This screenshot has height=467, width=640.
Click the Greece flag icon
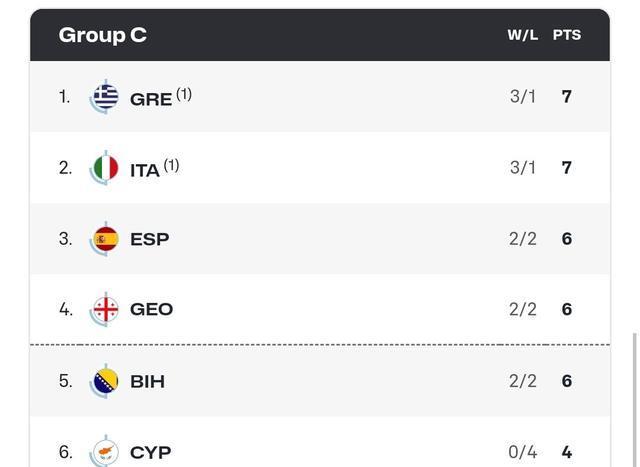(x=106, y=97)
